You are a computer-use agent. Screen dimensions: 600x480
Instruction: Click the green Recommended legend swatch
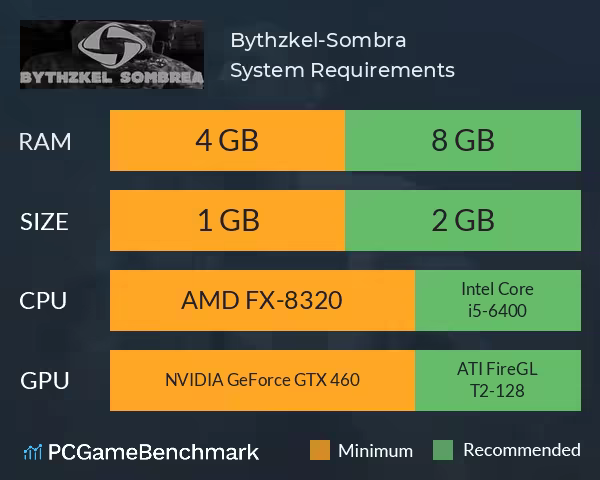click(x=444, y=450)
